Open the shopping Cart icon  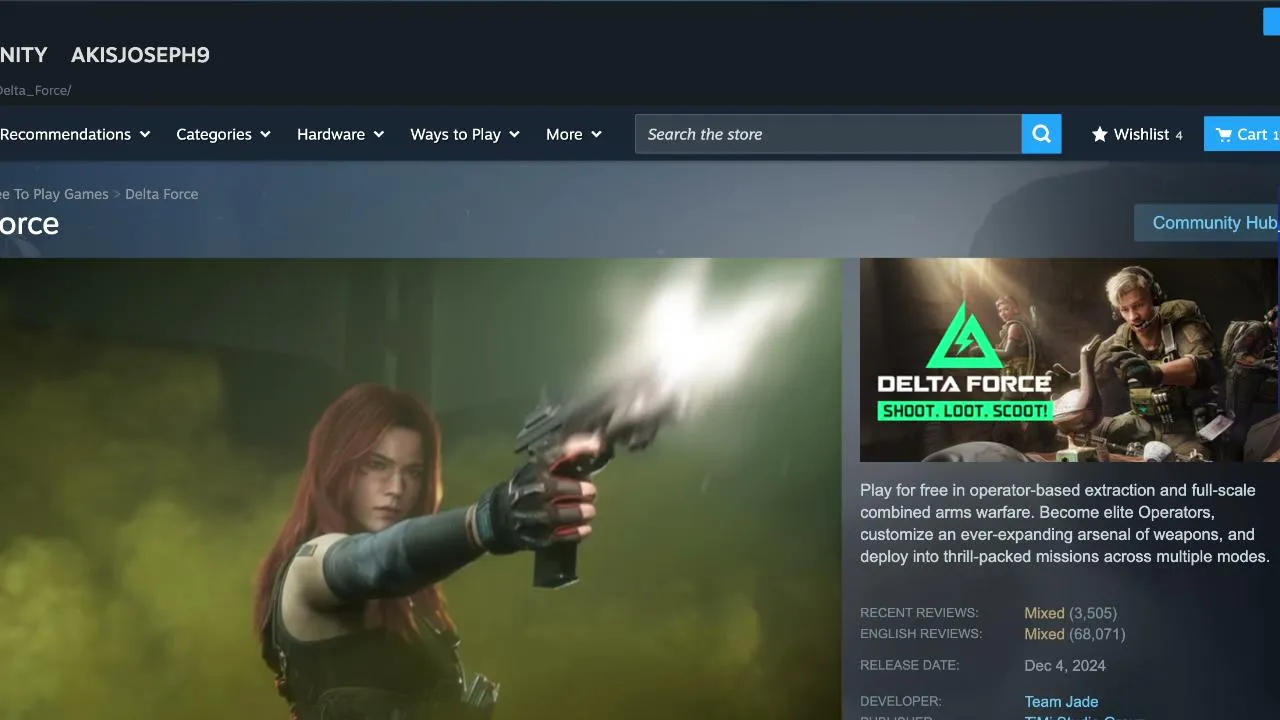point(1223,134)
